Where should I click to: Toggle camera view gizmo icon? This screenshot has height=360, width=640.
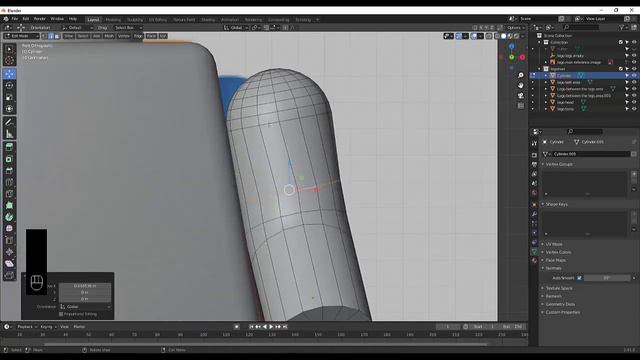pos(521,96)
